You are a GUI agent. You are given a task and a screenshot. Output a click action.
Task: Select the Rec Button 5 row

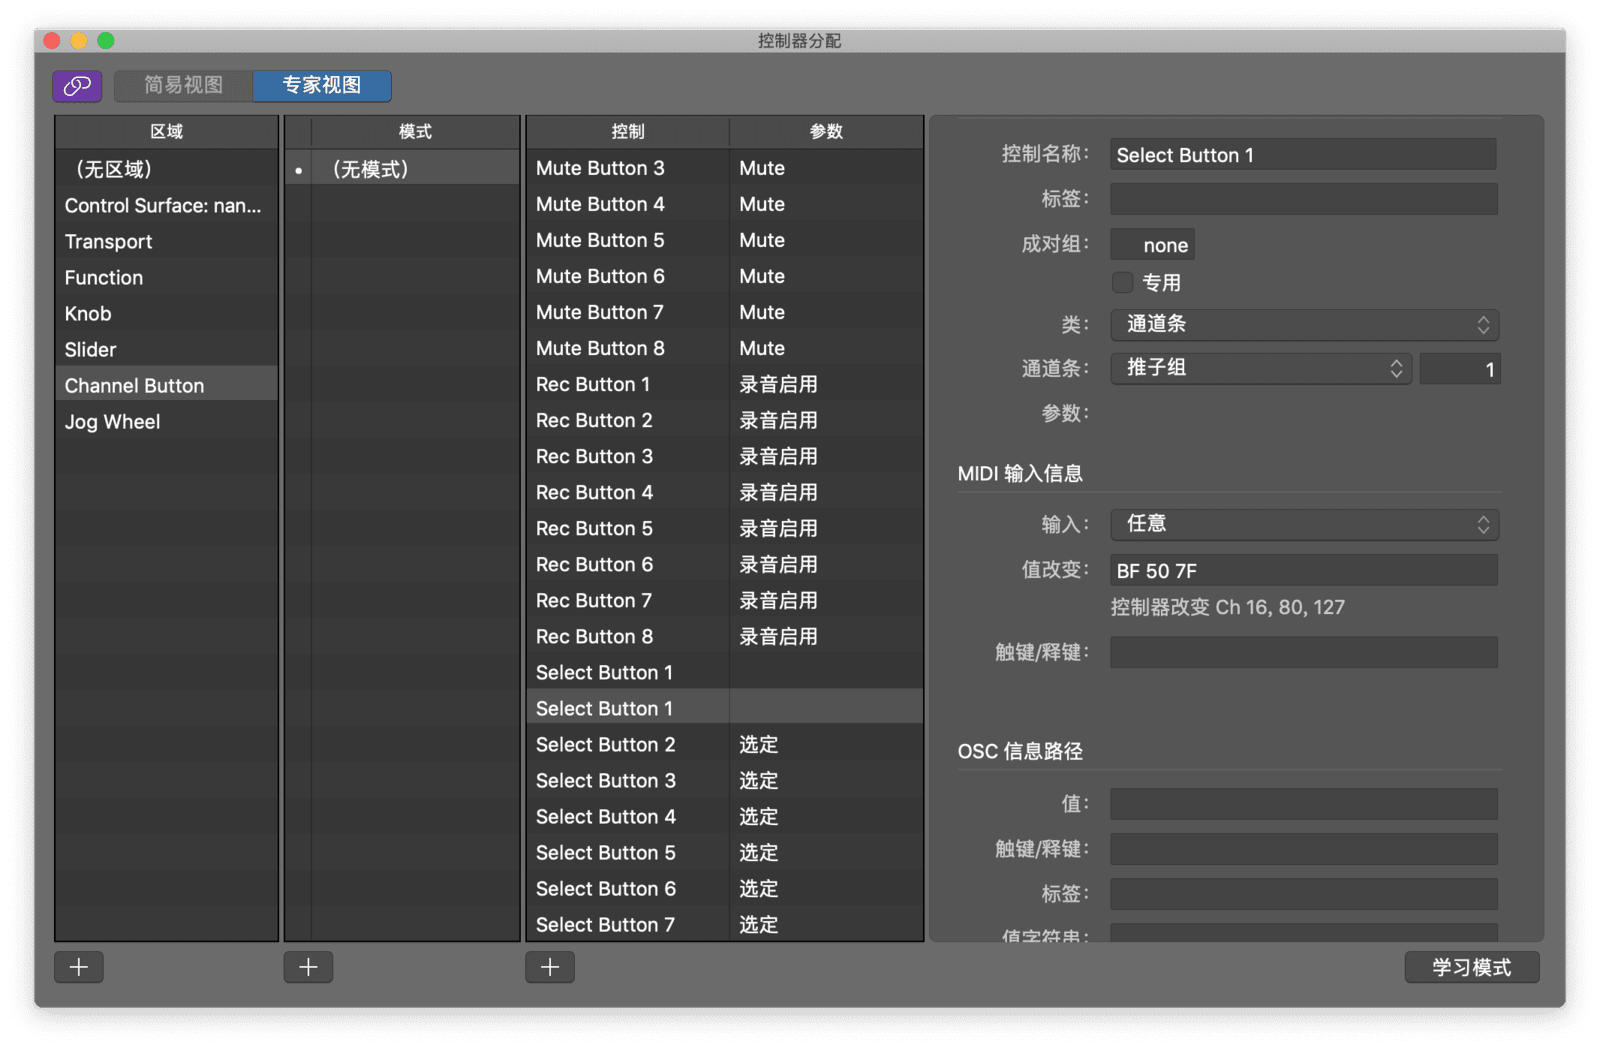click(725, 528)
